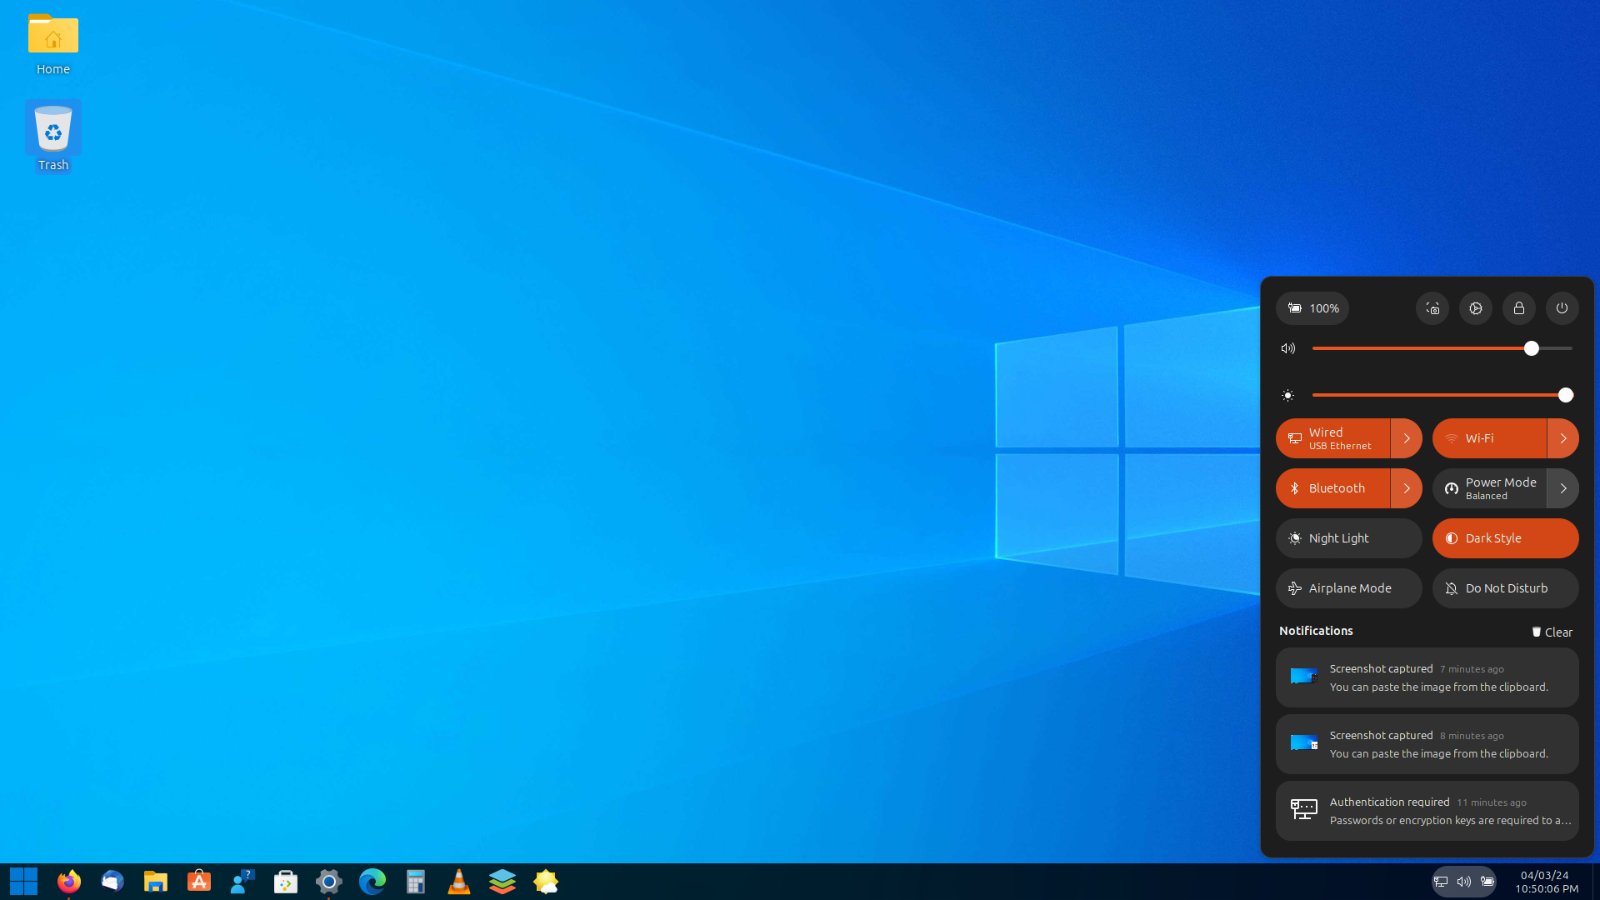Open the stacked layers app icon
This screenshot has width=1600, height=900.
pos(503,881)
